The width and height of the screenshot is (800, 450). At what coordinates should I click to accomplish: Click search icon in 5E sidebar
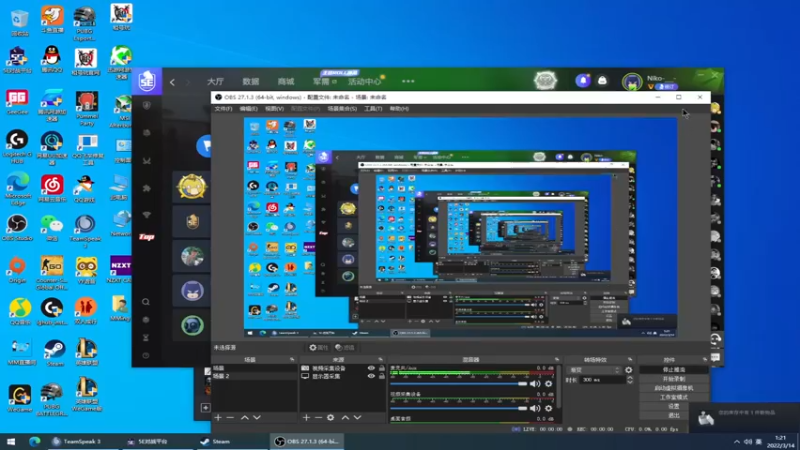coord(146,302)
